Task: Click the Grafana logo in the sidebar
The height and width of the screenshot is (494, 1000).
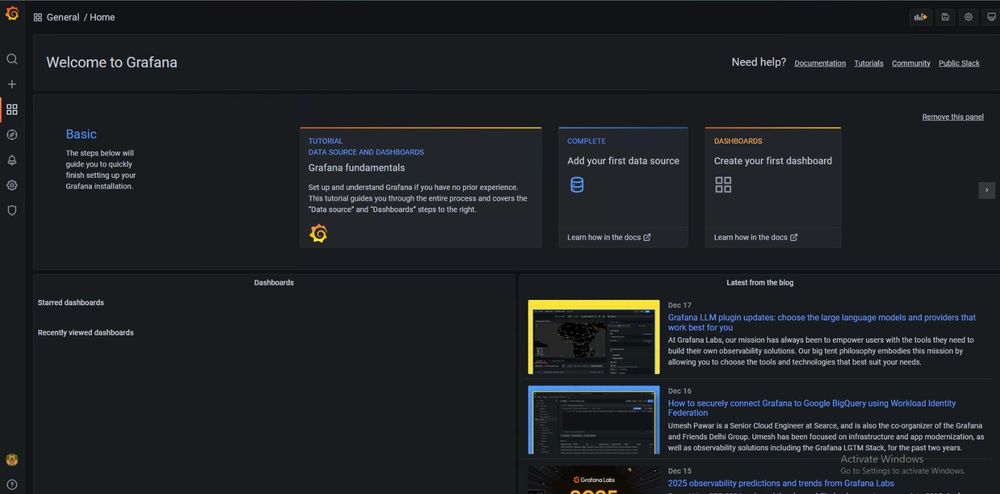Action: coord(12,13)
